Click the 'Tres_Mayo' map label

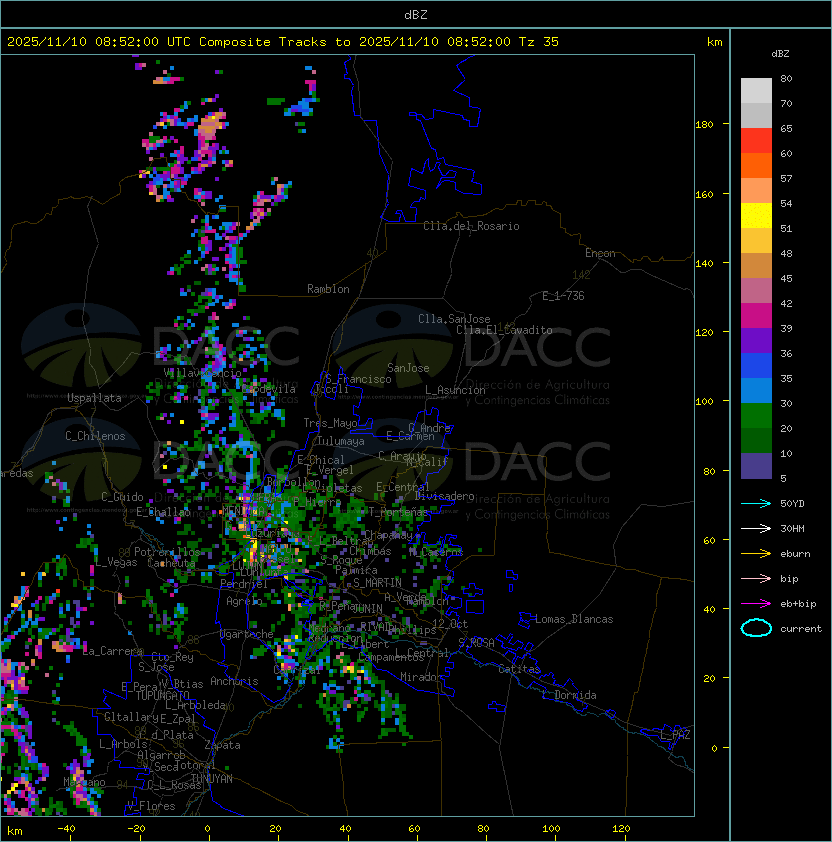(330, 423)
